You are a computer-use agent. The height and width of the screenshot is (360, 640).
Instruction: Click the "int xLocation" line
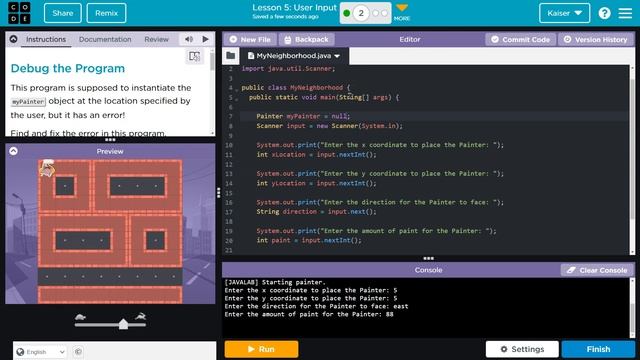(316, 155)
